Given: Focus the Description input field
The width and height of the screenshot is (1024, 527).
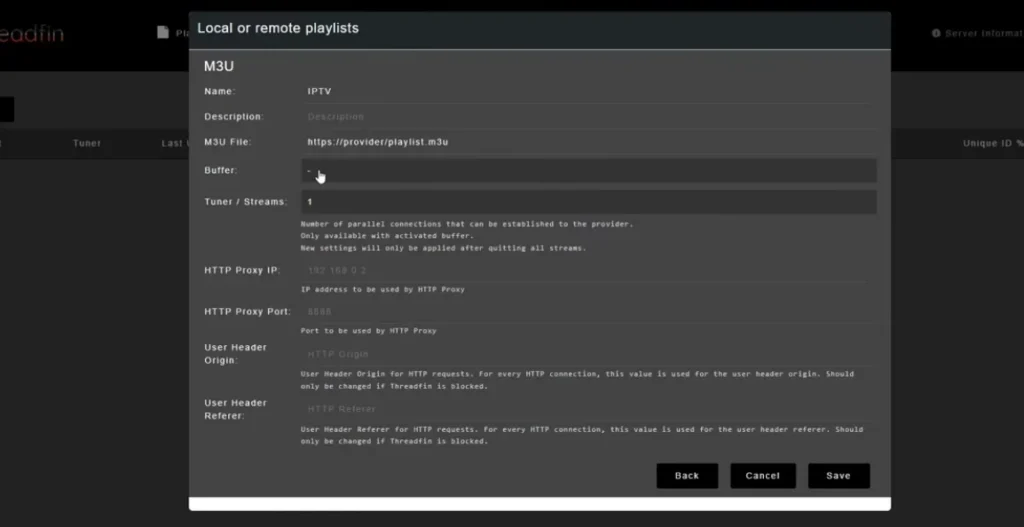Looking at the screenshot, I should (x=586, y=116).
